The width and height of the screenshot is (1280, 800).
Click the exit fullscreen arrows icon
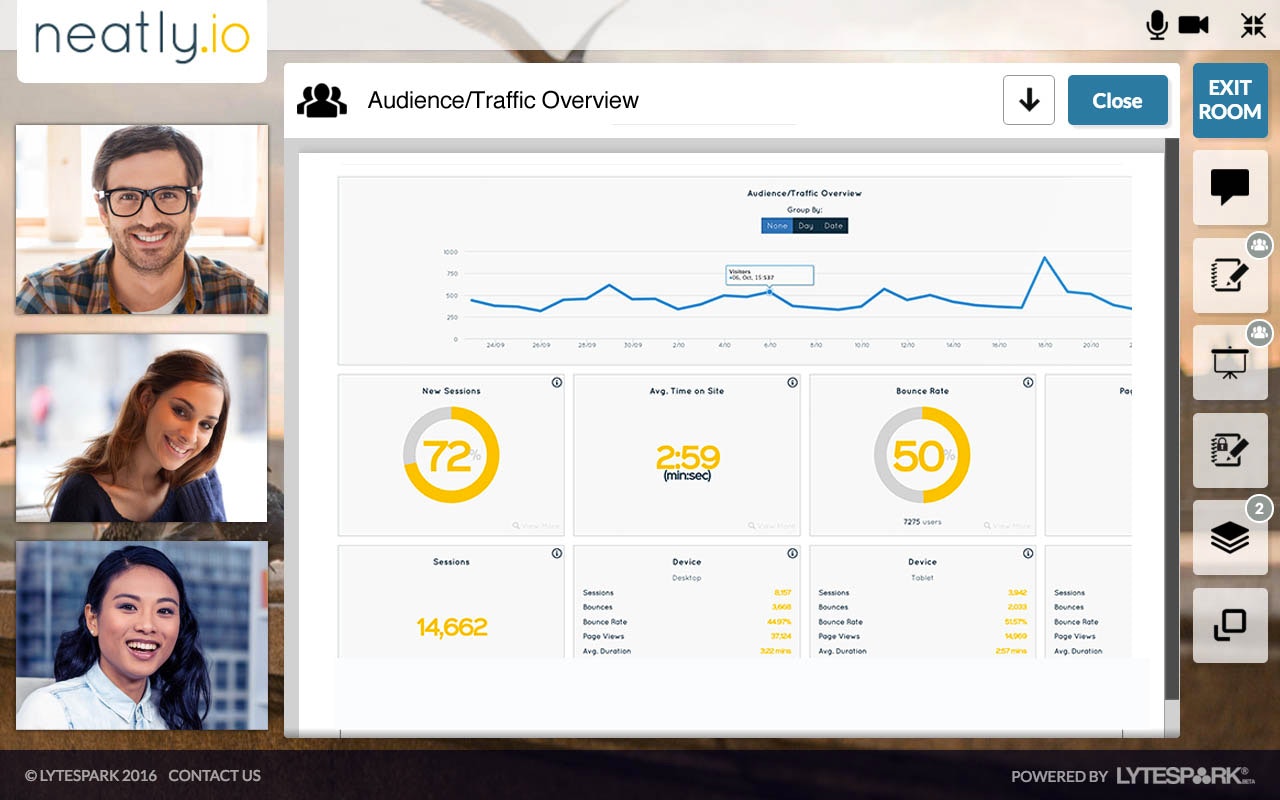pos(1253,25)
